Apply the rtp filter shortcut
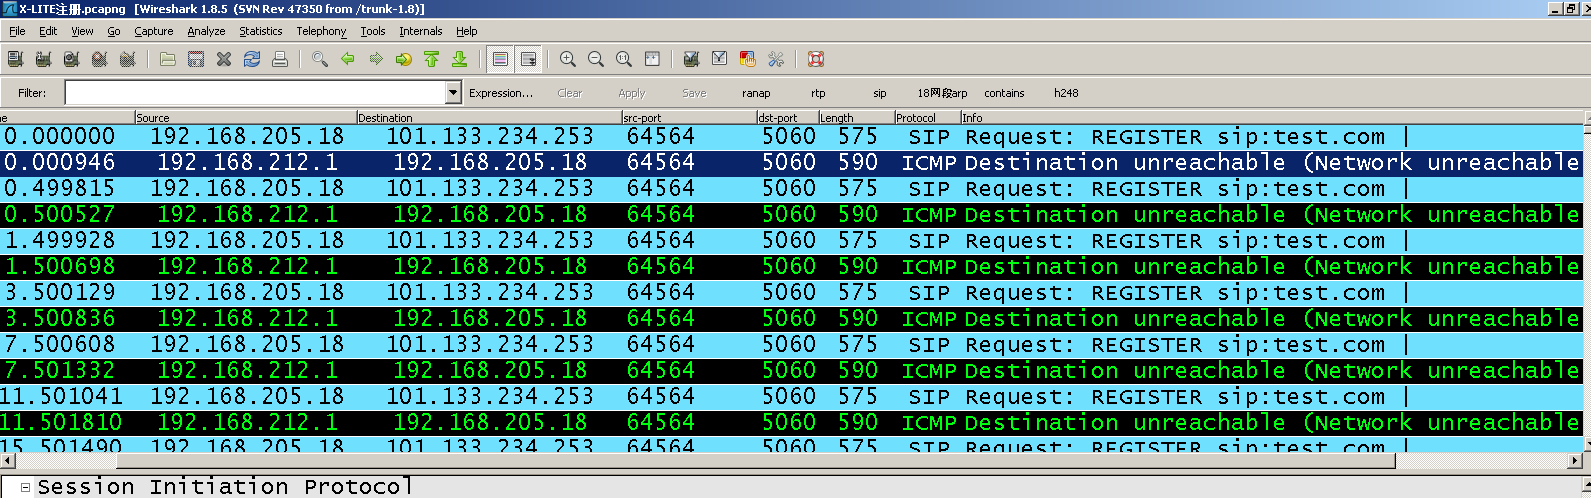The image size is (1591, 498). coord(818,93)
